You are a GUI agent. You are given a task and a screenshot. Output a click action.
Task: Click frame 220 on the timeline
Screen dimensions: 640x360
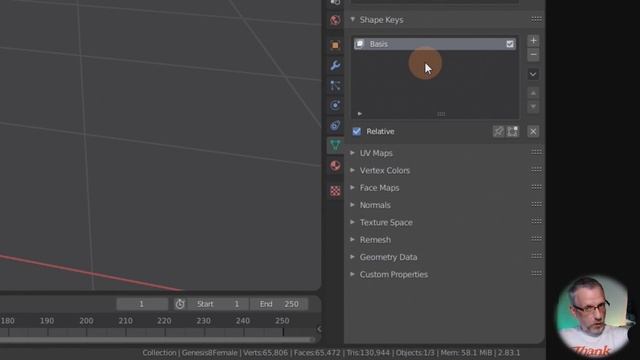164,321
